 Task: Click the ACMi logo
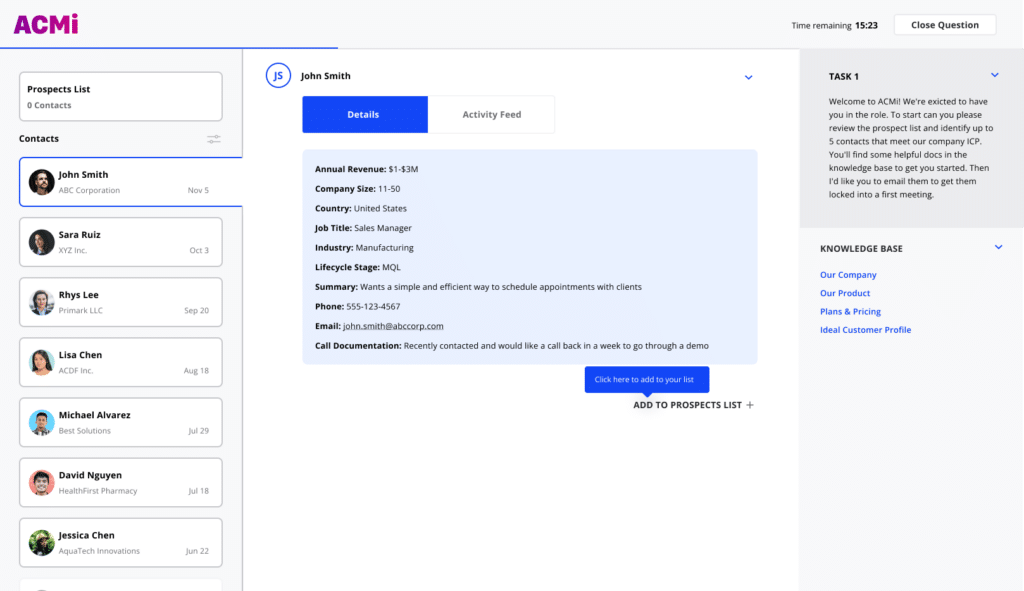point(46,24)
